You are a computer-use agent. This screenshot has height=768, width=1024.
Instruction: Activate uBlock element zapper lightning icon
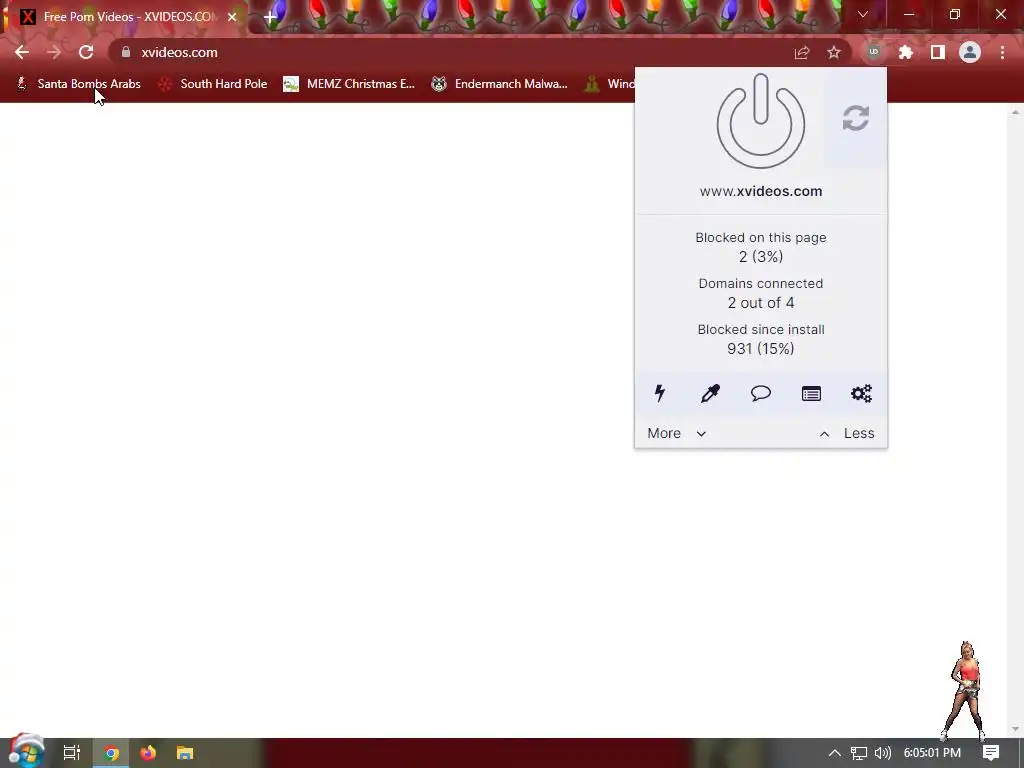pyautogui.click(x=660, y=393)
